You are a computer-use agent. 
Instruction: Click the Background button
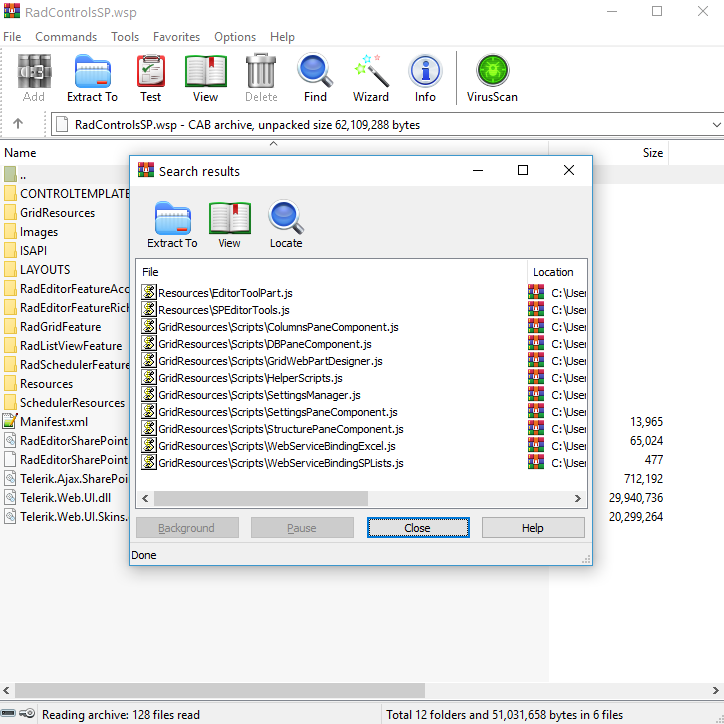tap(187, 528)
